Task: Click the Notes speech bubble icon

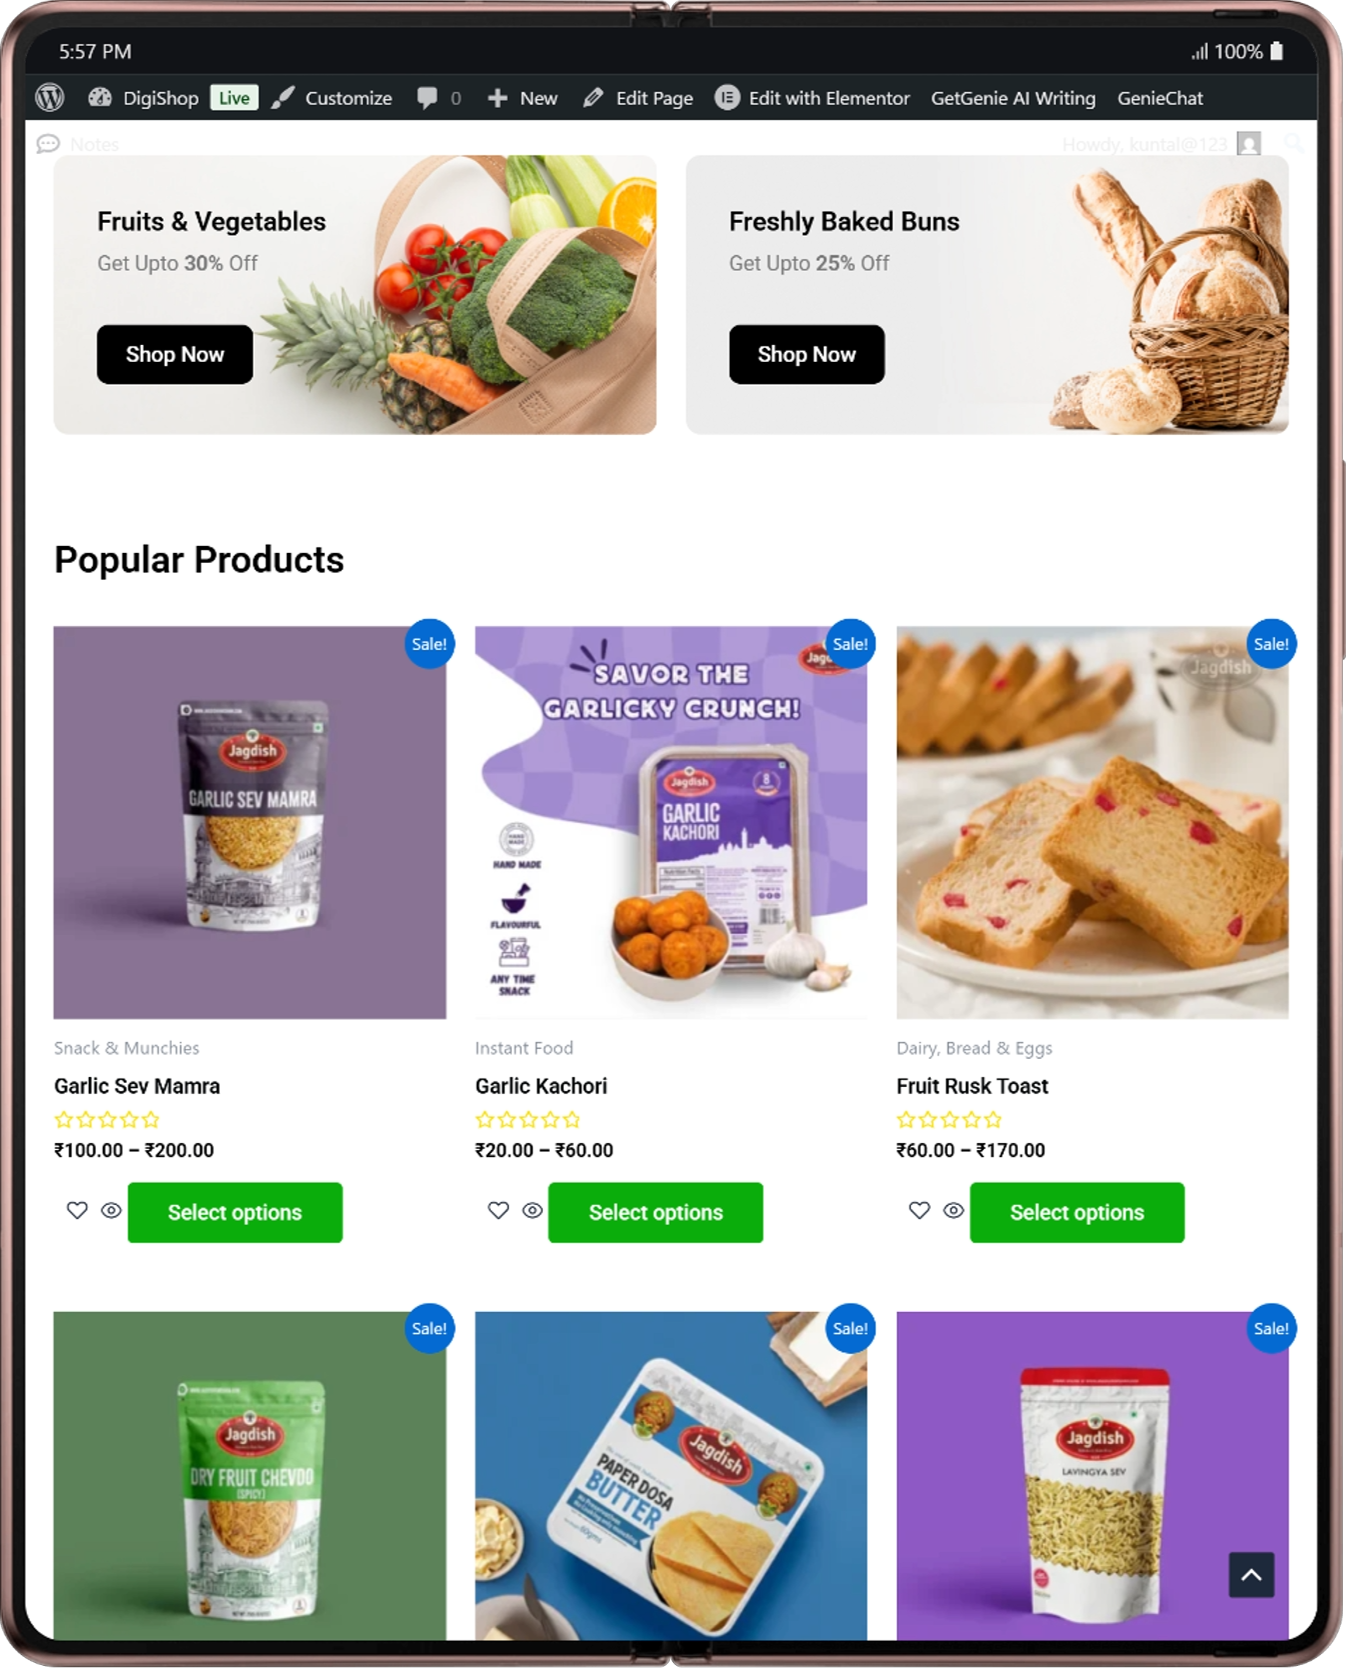Action: [48, 144]
